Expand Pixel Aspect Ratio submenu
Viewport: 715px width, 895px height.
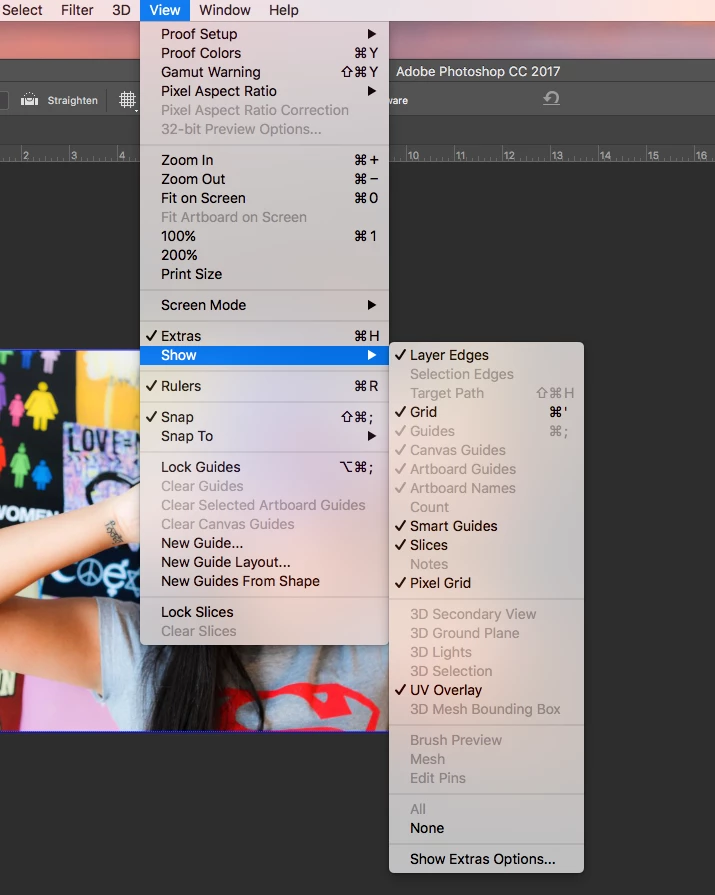click(x=264, y=91)
